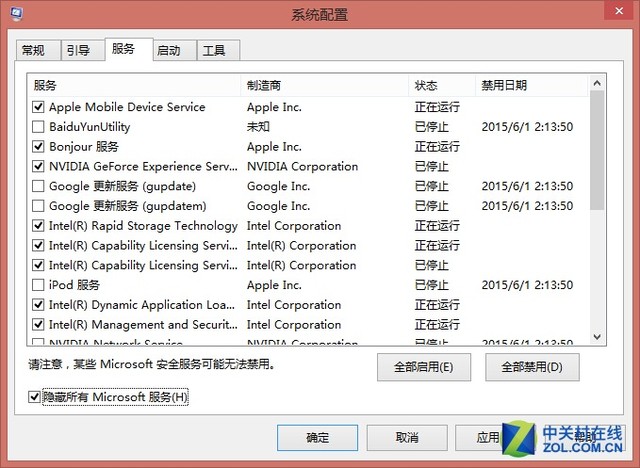Click the 全部禁用(D) button

pyautogui.click(x=532, y=367)
